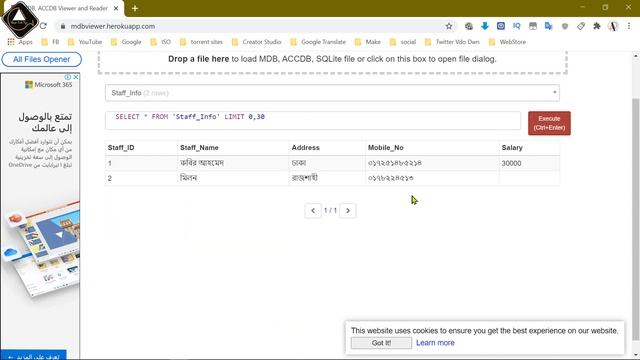Select the Staff_ID cell with value 2

click(141, 178)
